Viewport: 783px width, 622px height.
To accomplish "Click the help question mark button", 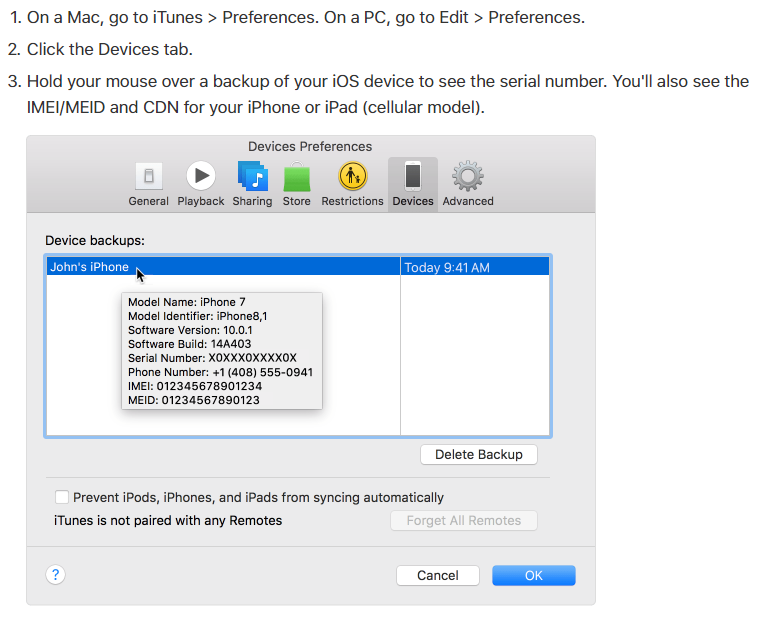I will (x=56, y=574).
